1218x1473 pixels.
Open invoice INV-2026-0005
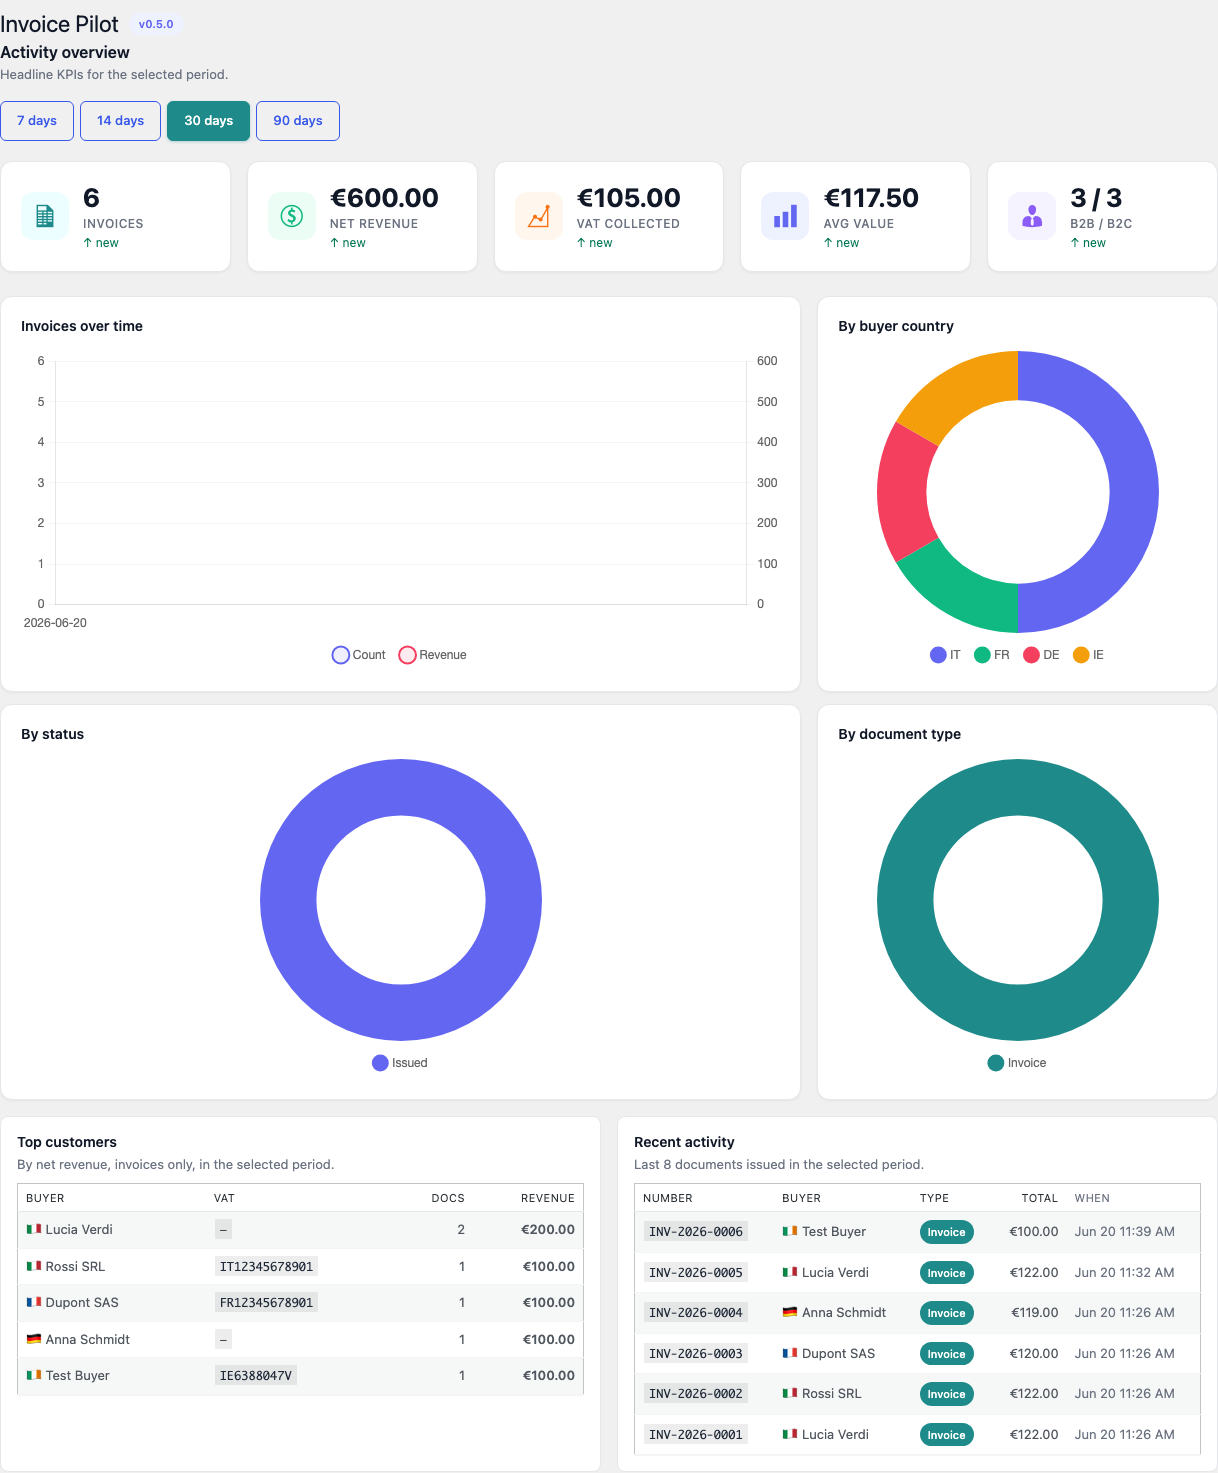(696, 1273)
